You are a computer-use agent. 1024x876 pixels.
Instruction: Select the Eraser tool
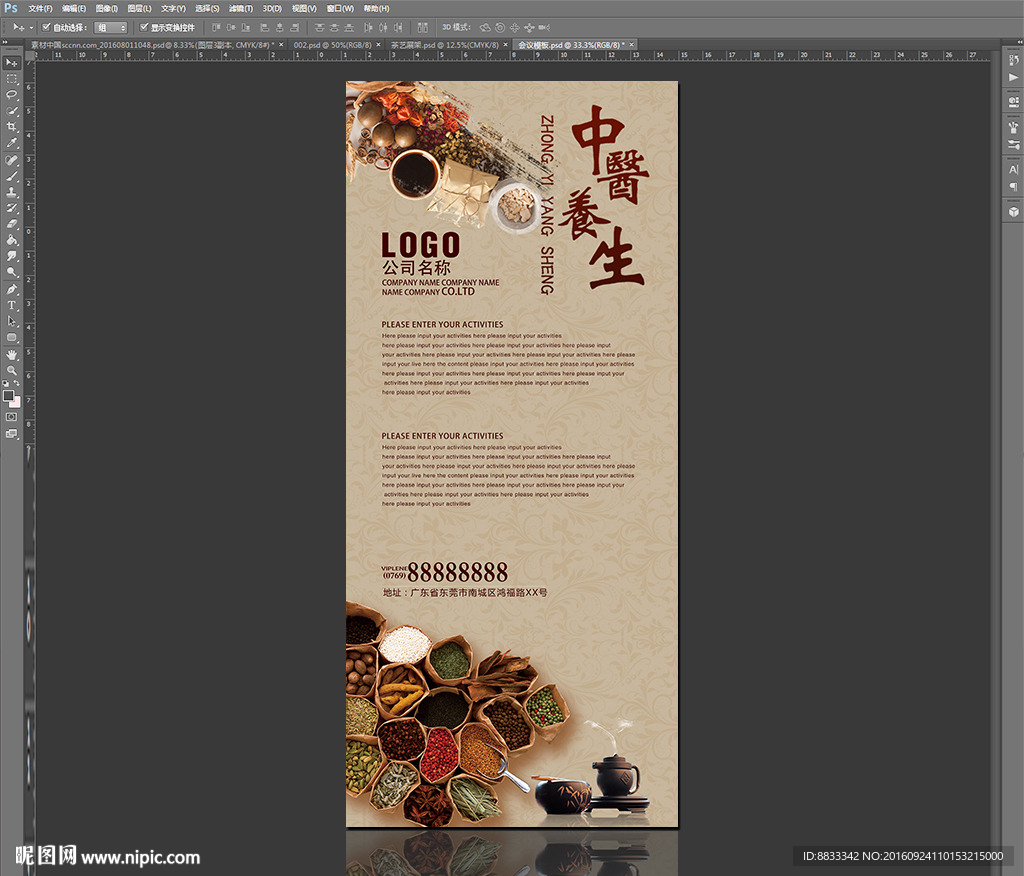[12, 224]
